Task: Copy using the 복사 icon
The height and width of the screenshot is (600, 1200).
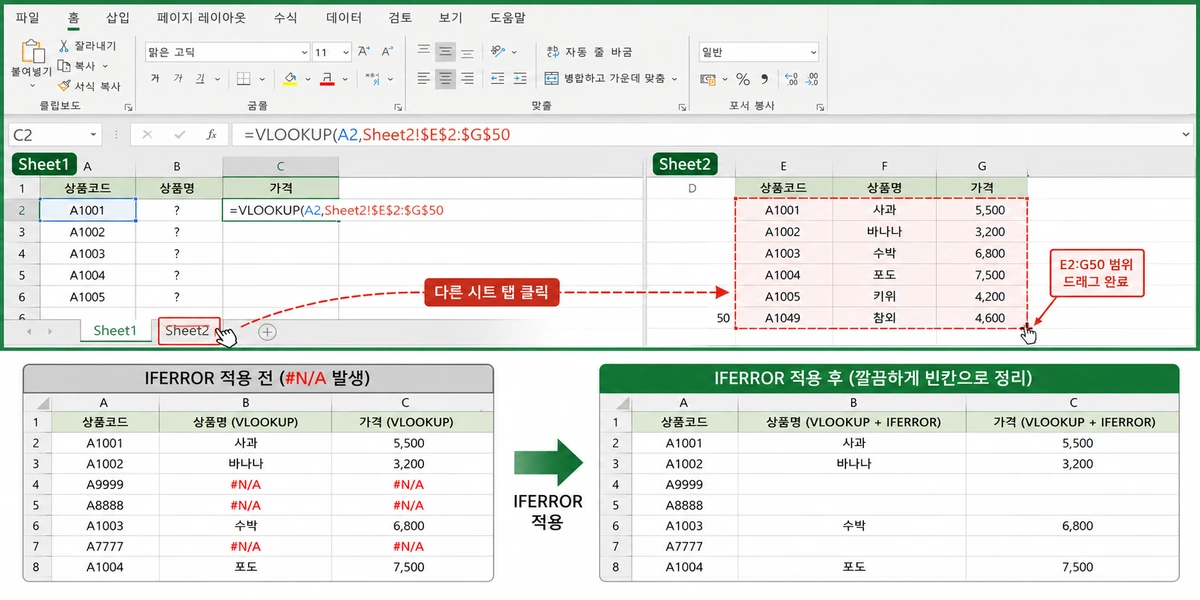Action: point(64,66)
